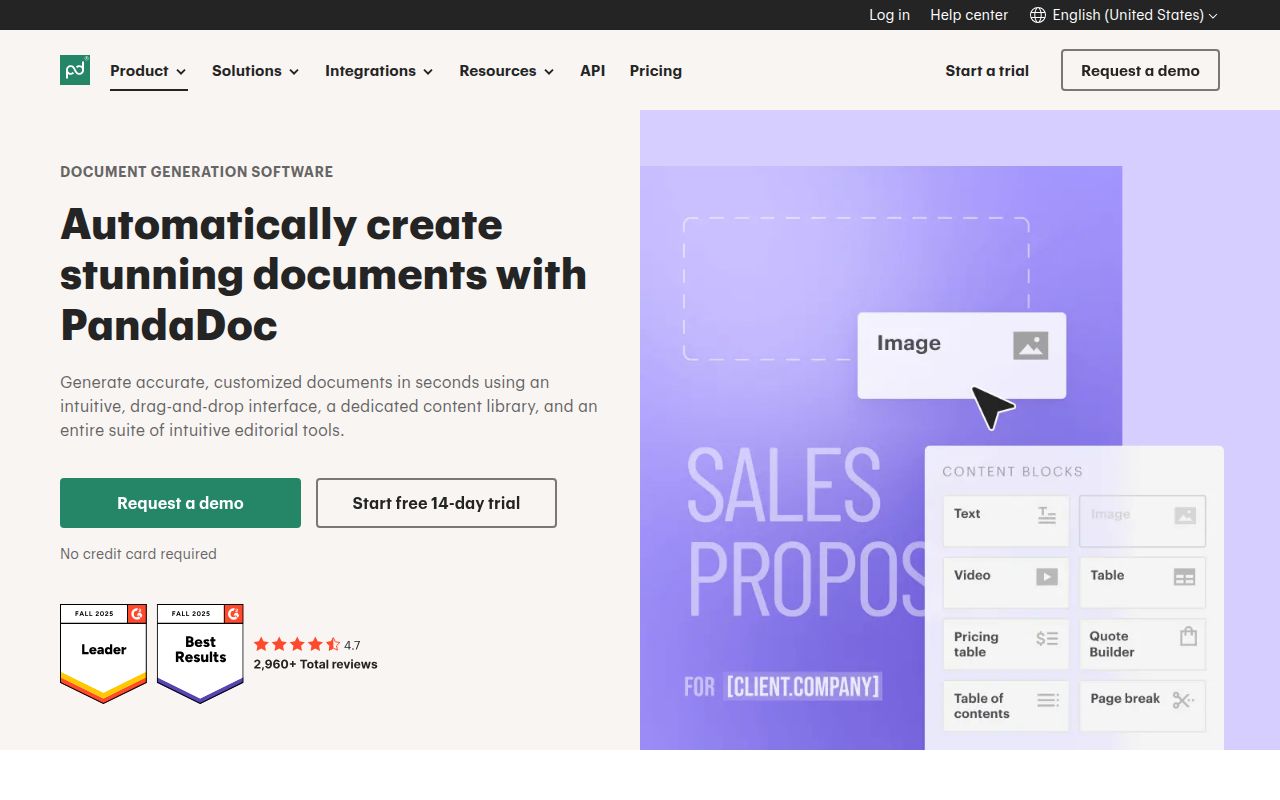Click the Table block grid icon
The width and height of the screenshot is (1280, 800).
click(x=1184, y=577)
